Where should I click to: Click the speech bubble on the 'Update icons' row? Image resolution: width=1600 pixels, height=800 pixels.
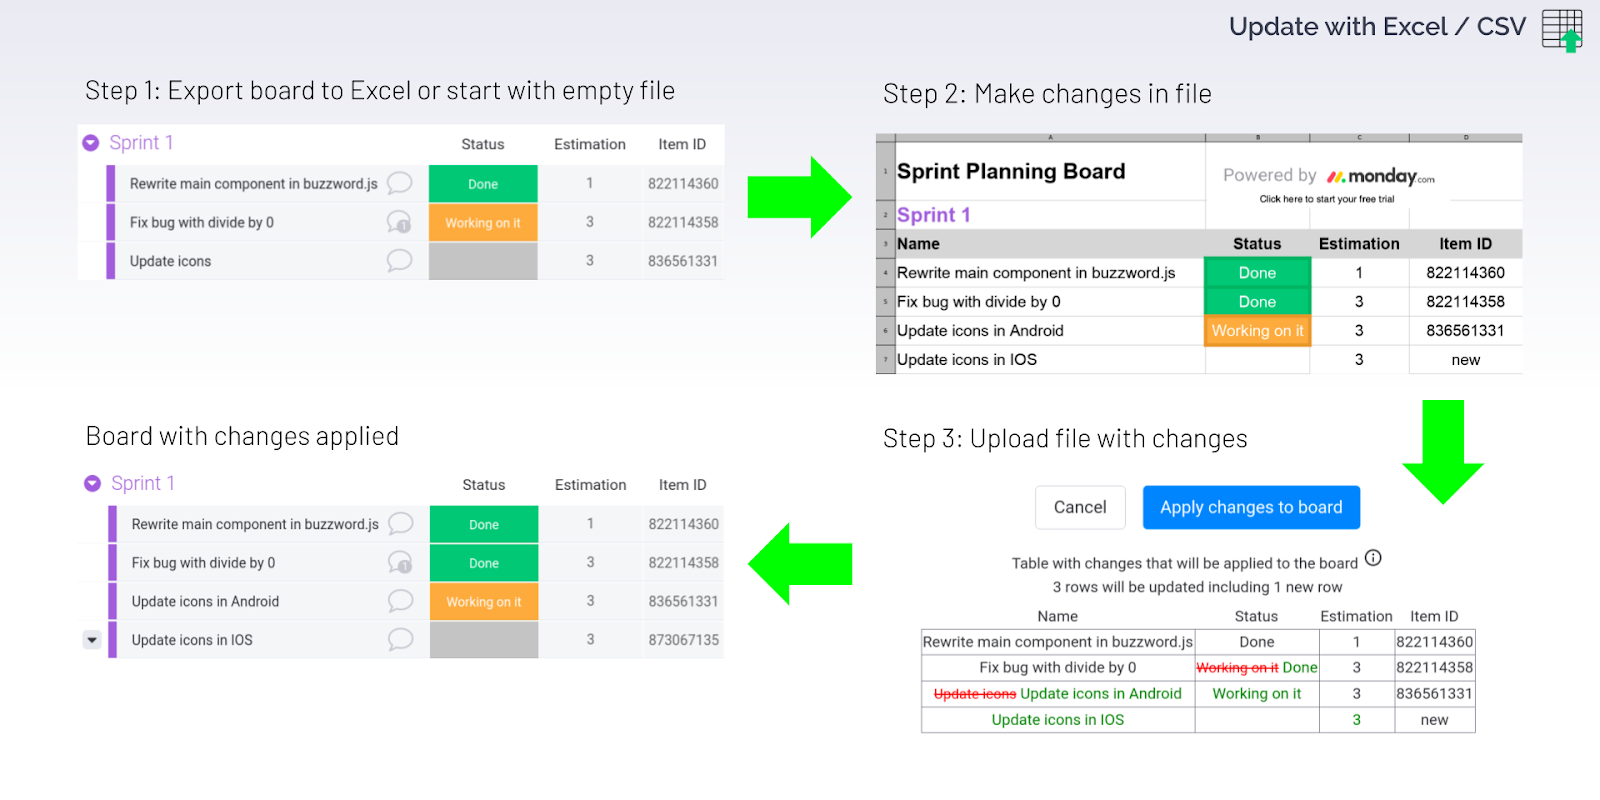tap(398, 261)
